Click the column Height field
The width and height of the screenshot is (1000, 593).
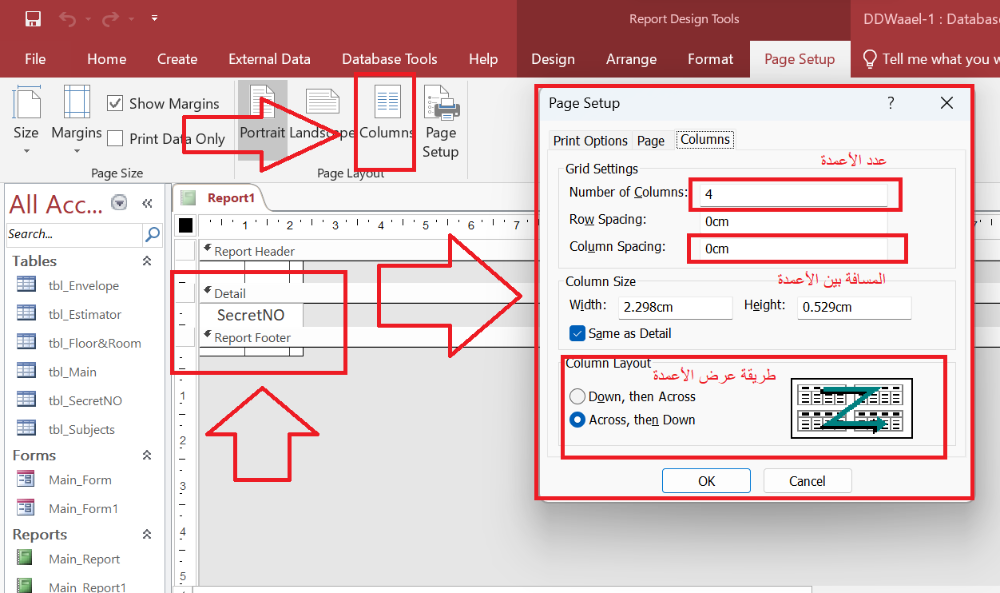click(x=853, y=307)
